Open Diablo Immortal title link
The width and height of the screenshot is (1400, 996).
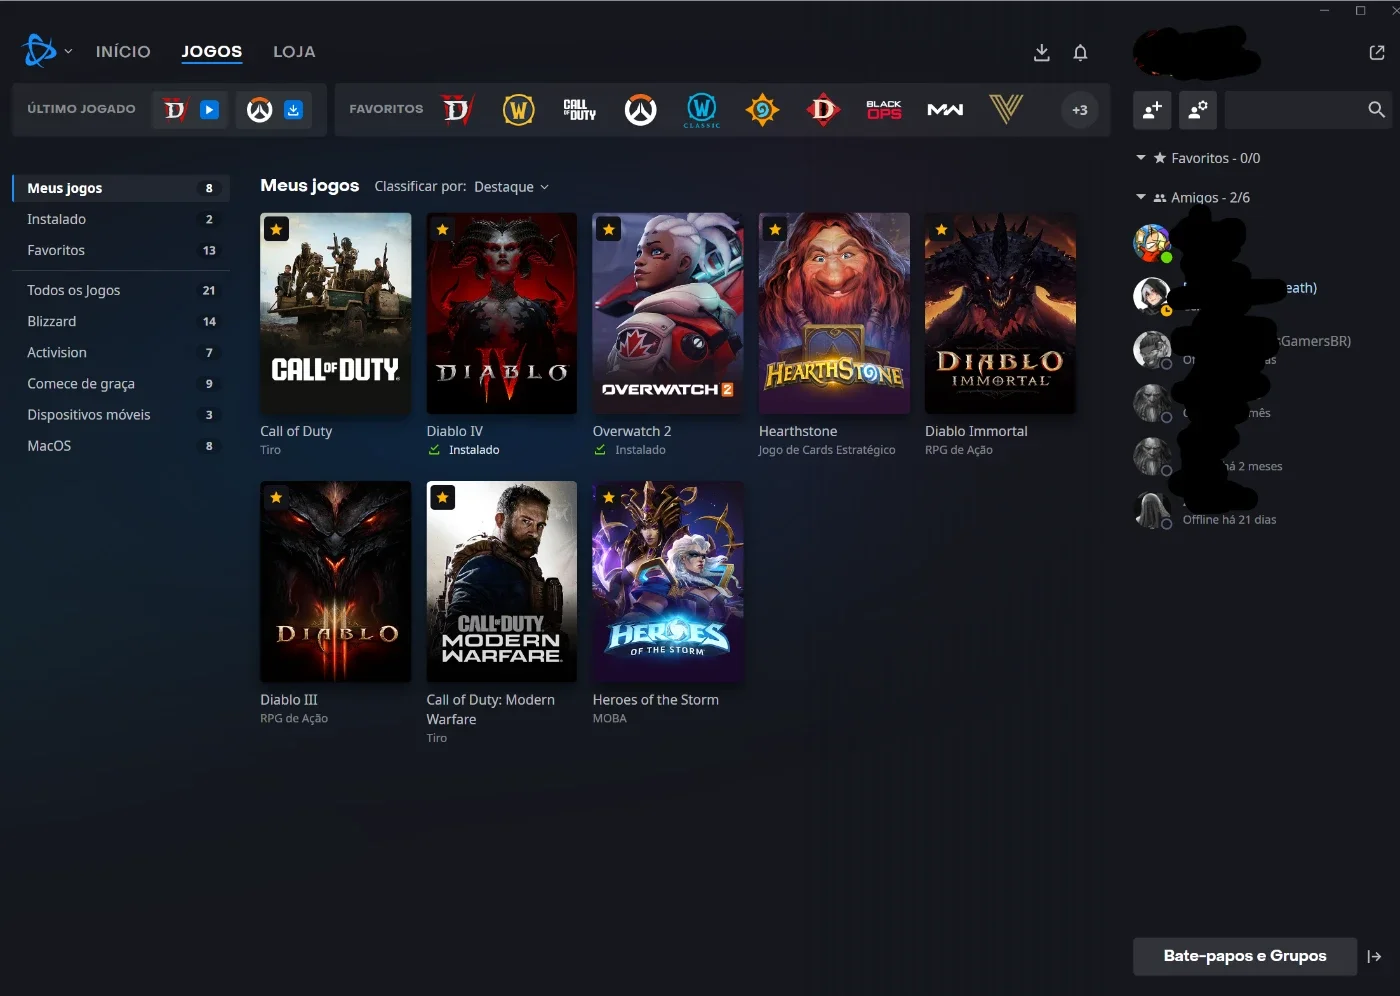tap(976, 431)
